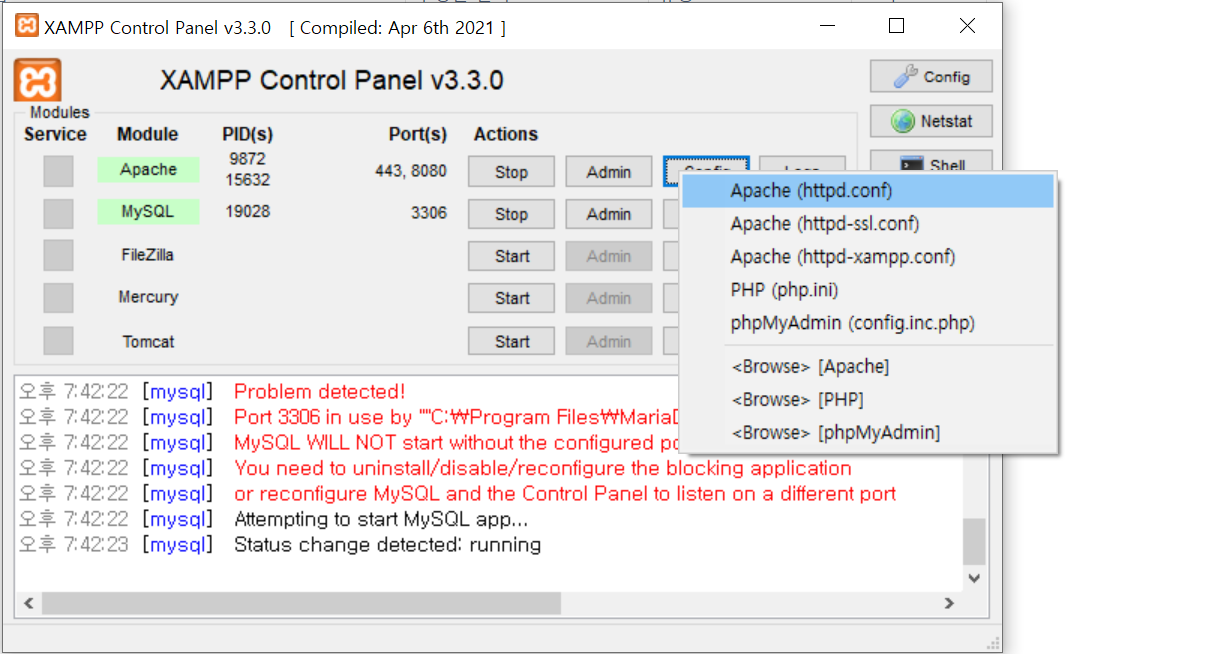Click the log's horizontal scrollbar thumb
The height and width of the screenshot is (654, 1215).
[x=301, y=603]
